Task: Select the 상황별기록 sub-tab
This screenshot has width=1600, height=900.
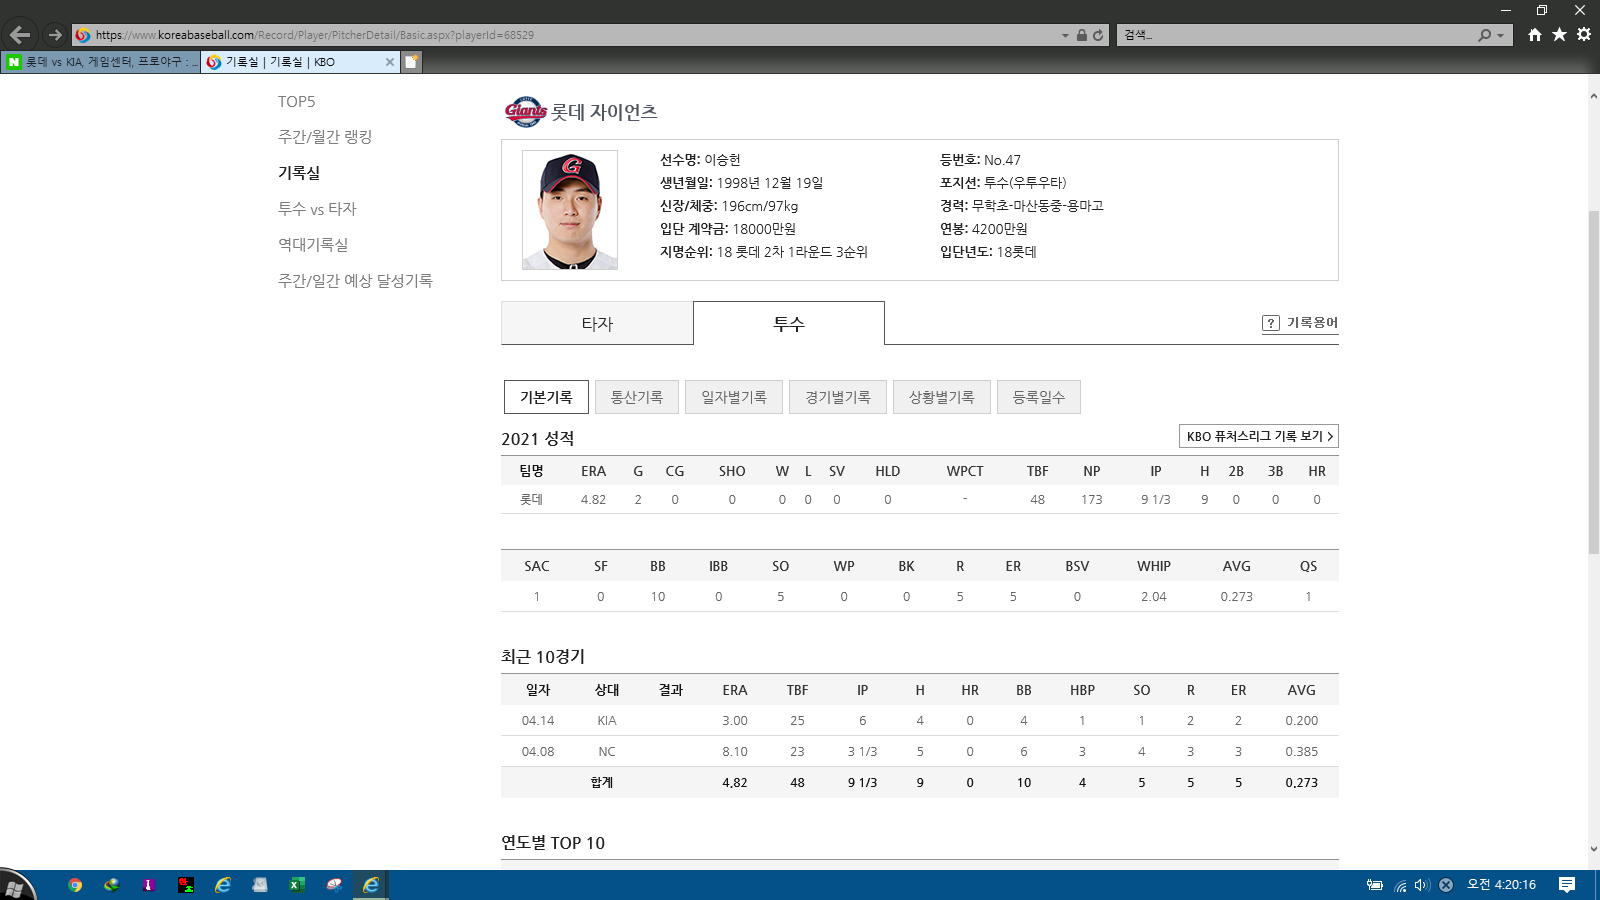Action: pyautogui.click(x=942, y=397)
